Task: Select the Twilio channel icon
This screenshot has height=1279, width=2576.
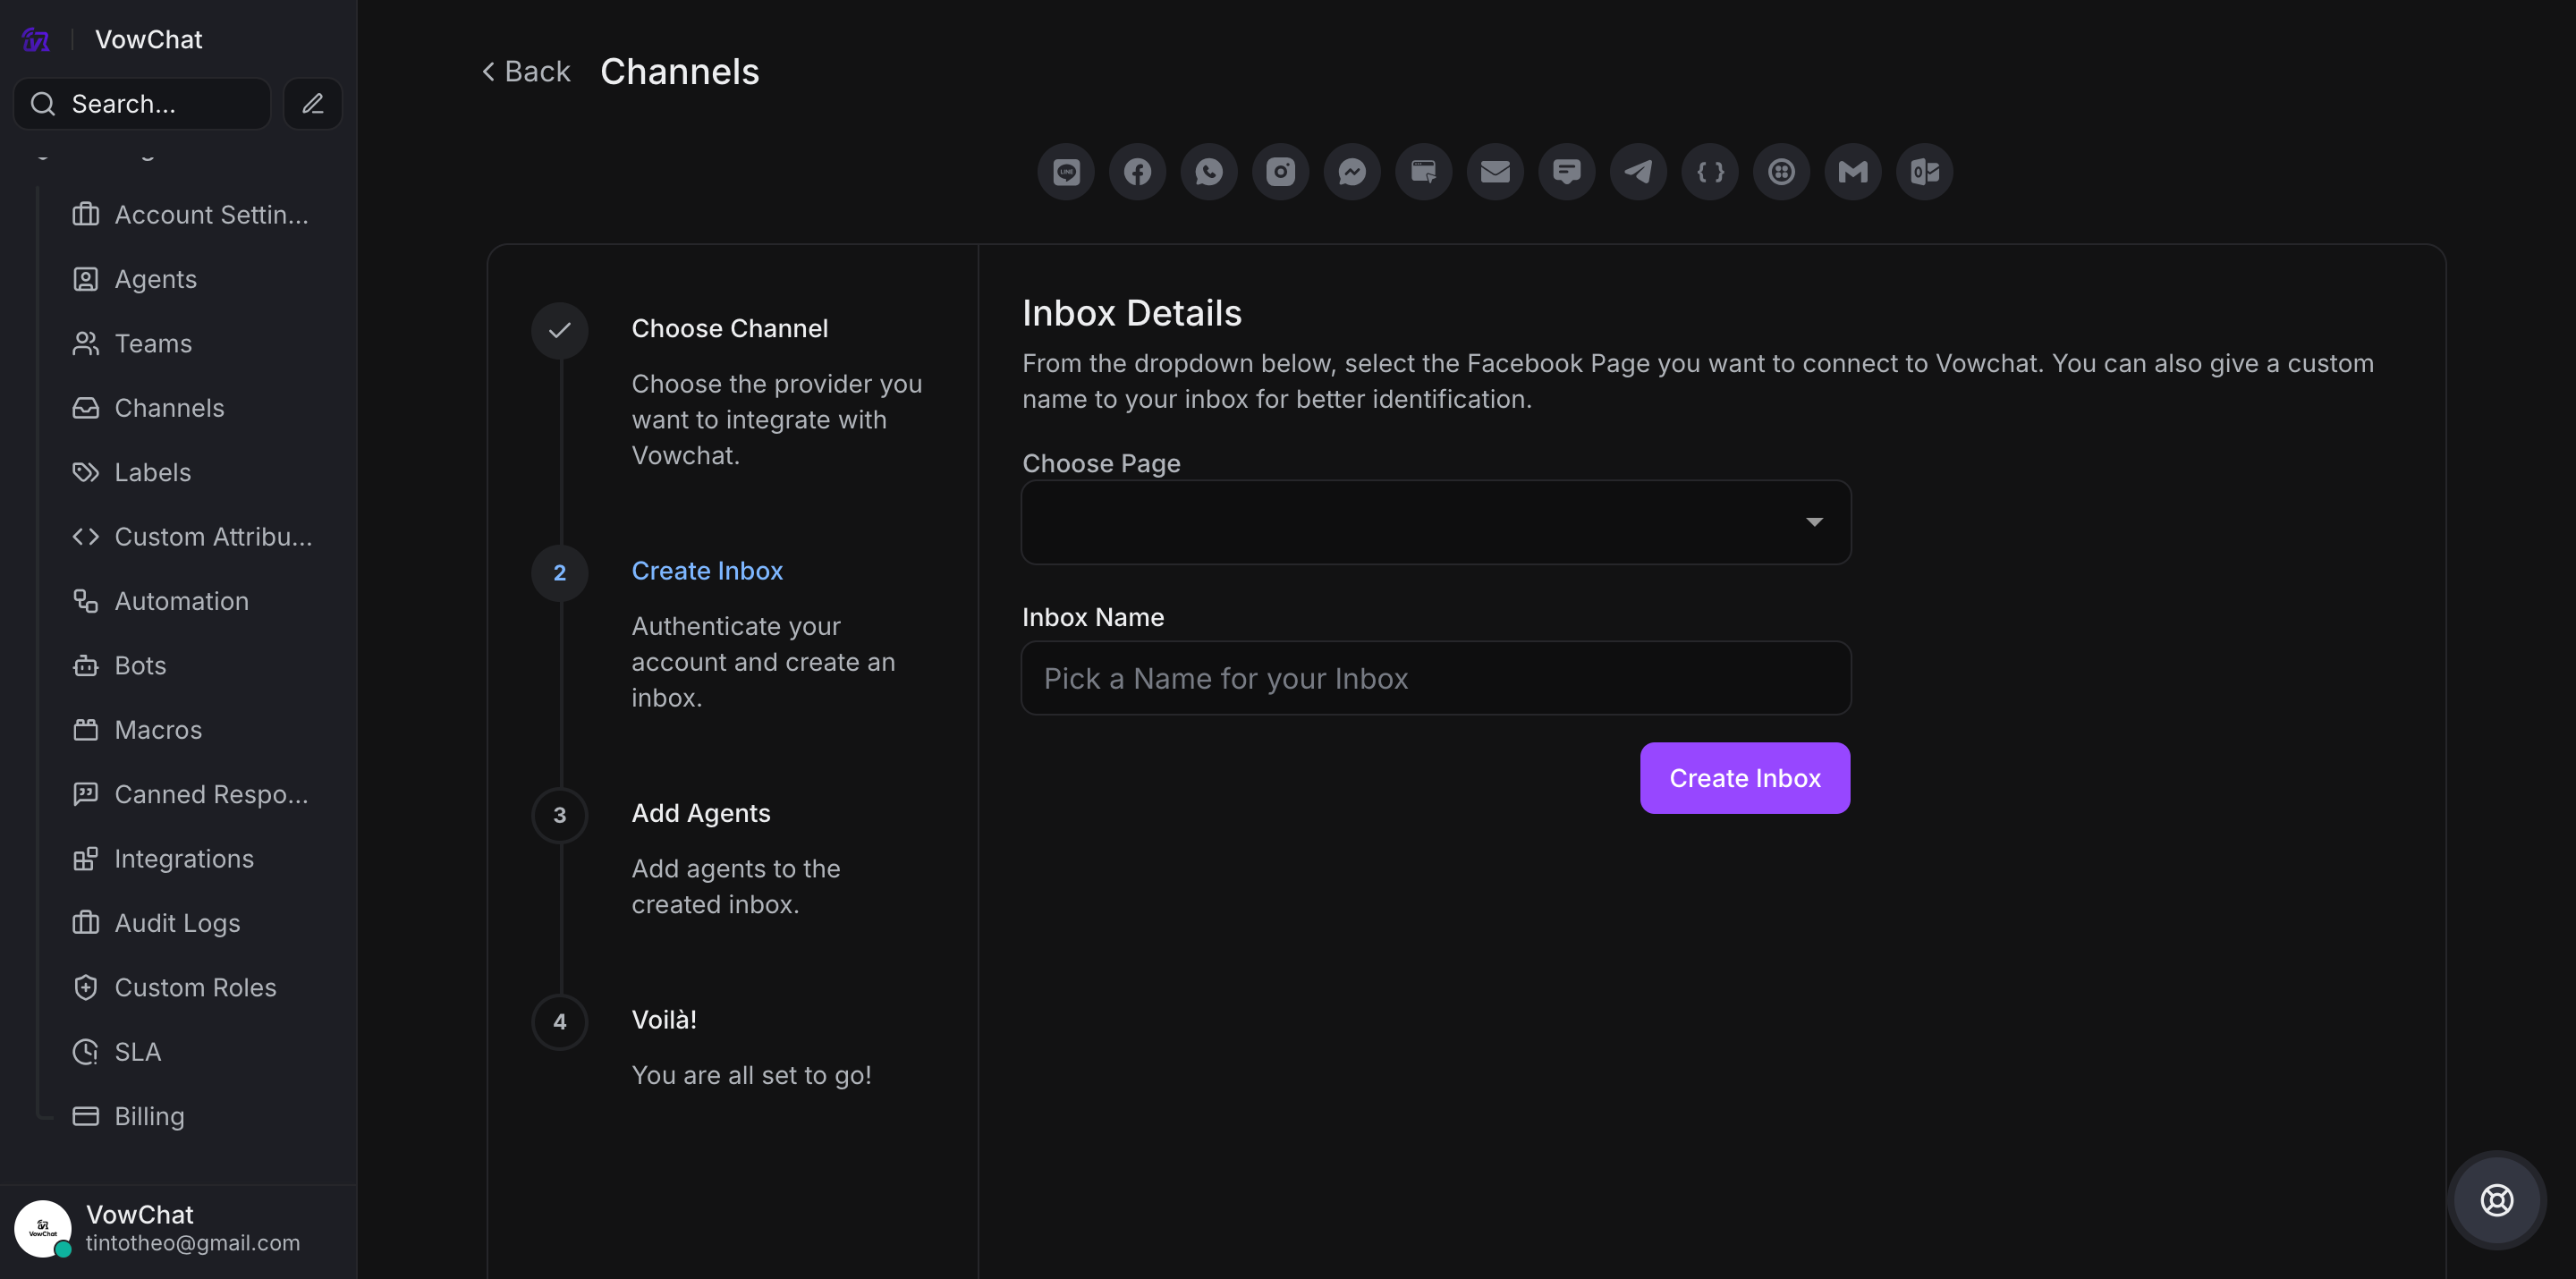Action: (x=1781, y=172)
